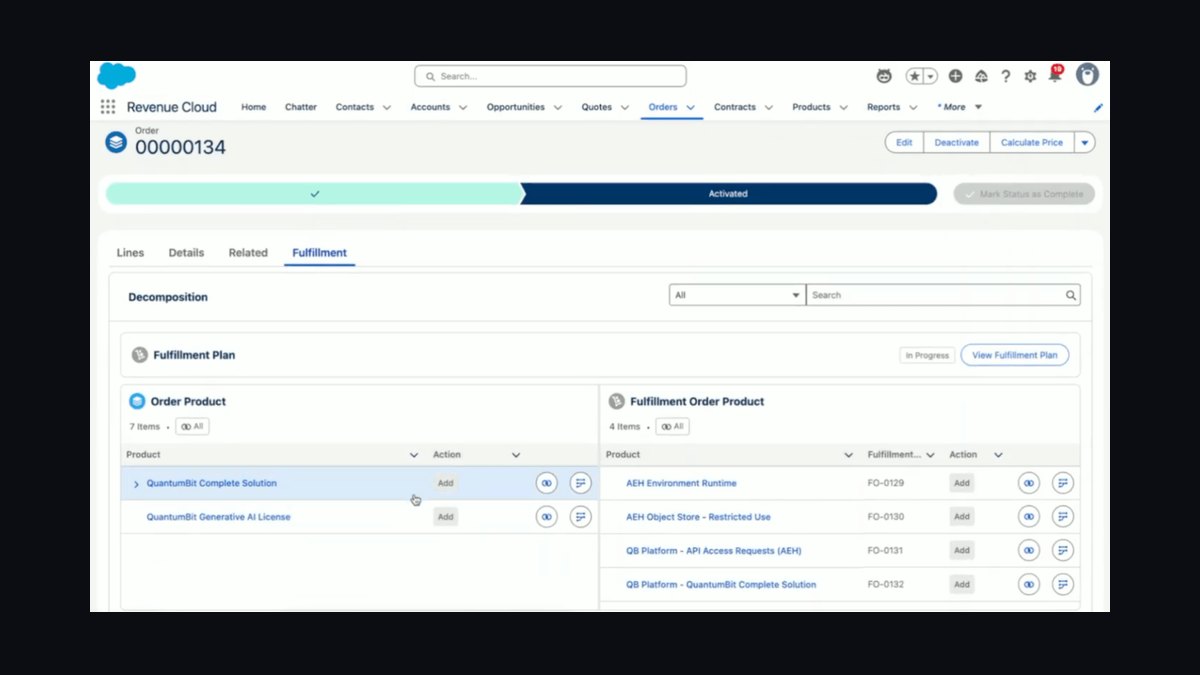
Task: Click link icon for QuantumBit Complete Solution
Action: point(546,483)
